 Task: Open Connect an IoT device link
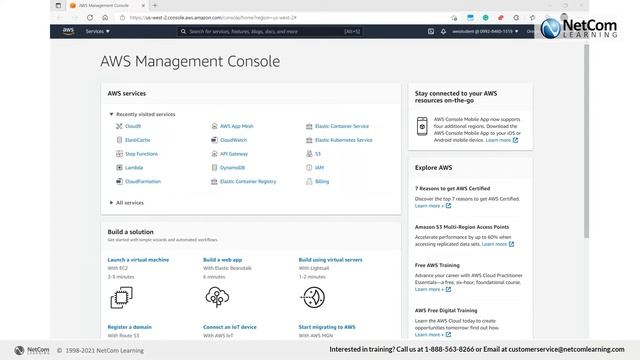point(230,327)
